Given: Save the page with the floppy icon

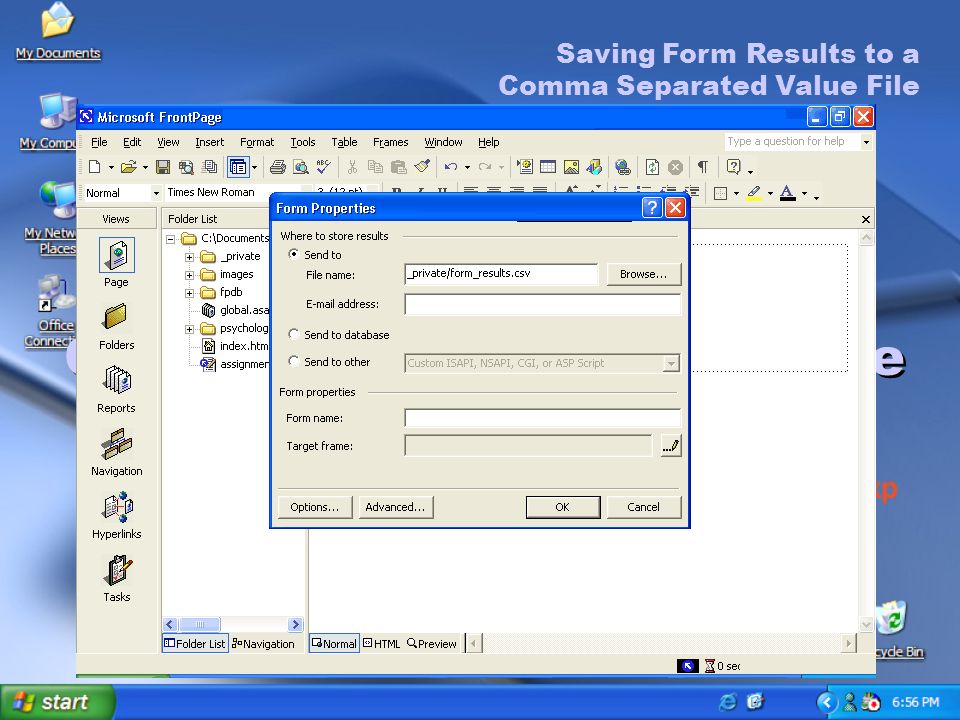Looking at the screenshot, I should tap(163, 167).
